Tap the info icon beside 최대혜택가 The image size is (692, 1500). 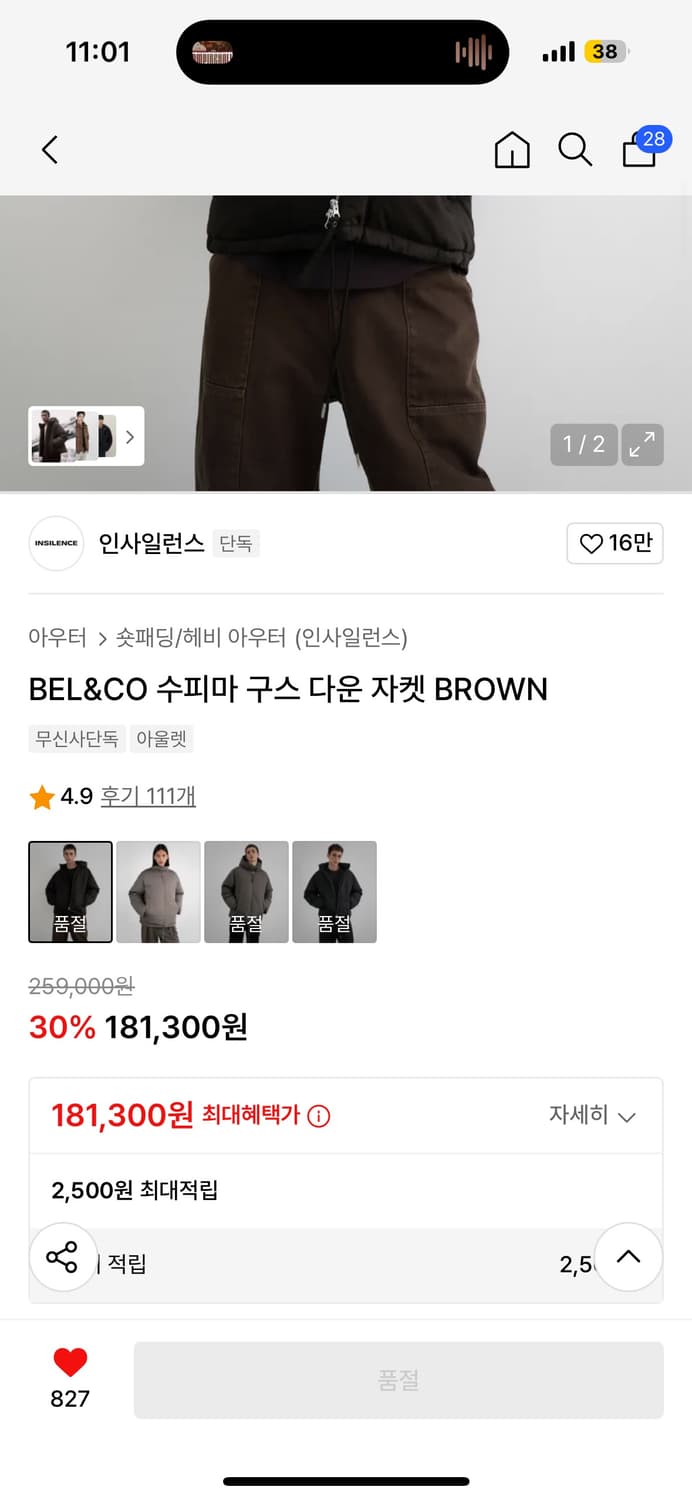(318, 1116)
